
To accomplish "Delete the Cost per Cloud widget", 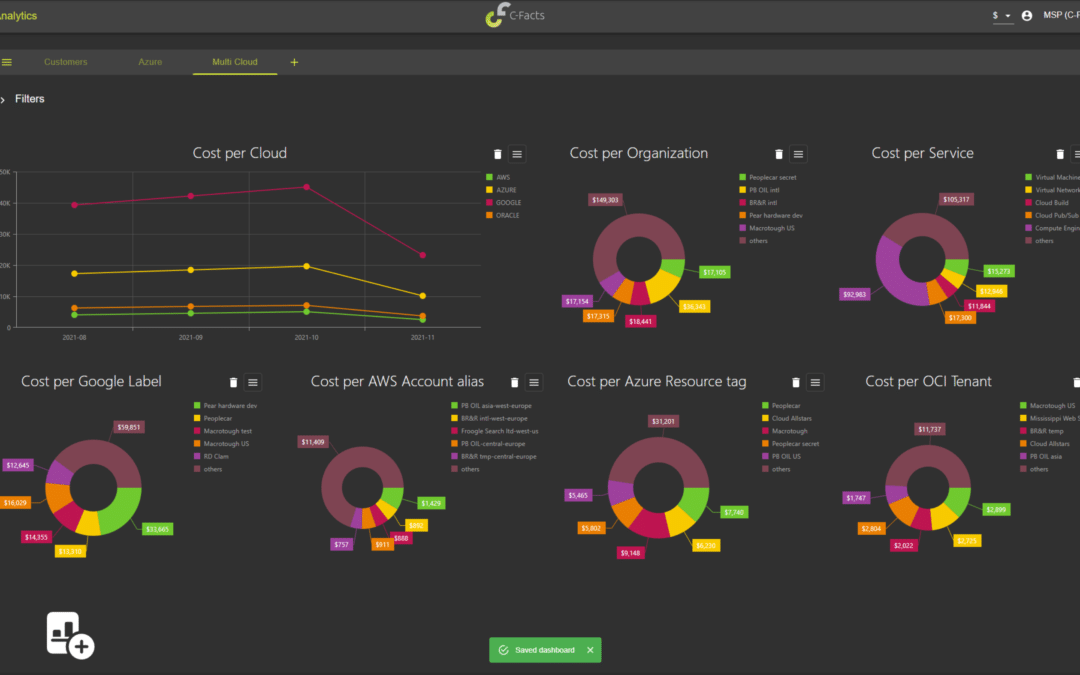I will (x=497, y=154).
